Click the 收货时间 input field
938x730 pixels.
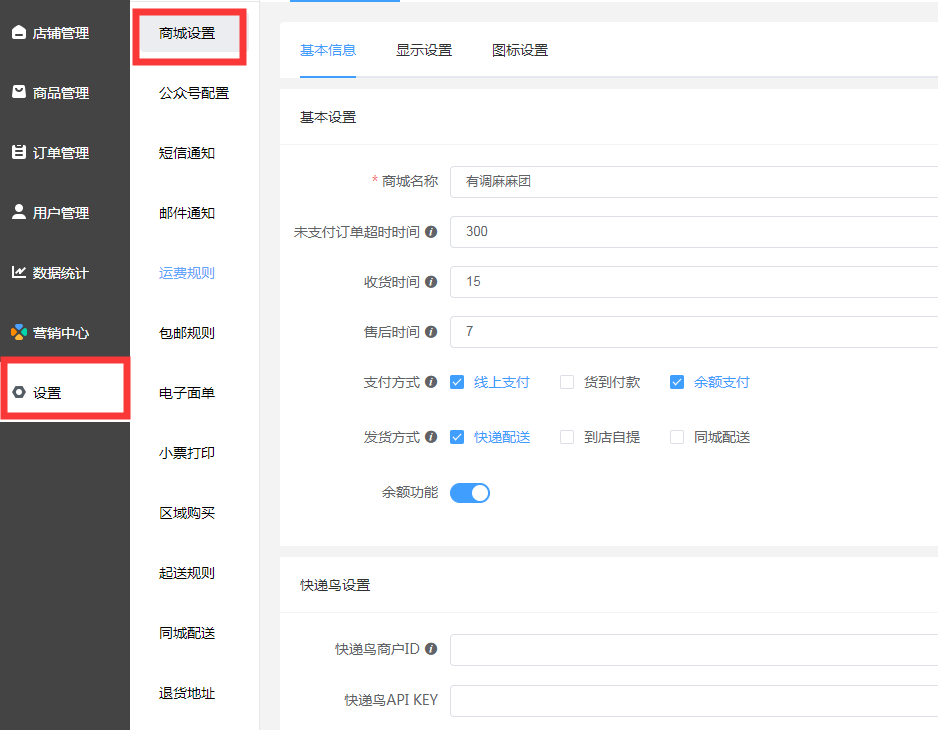pos(694,282)
